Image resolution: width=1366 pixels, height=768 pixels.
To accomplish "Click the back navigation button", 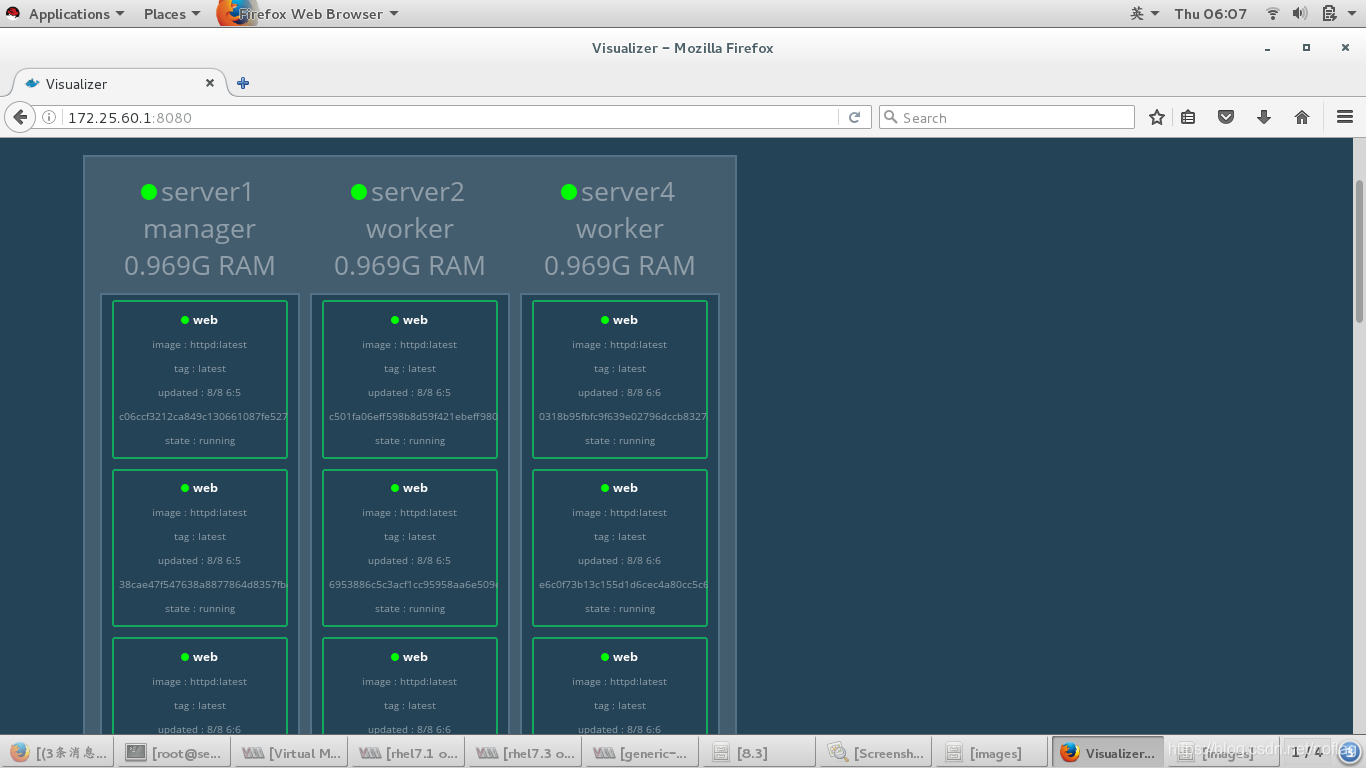I will point(20,117).
